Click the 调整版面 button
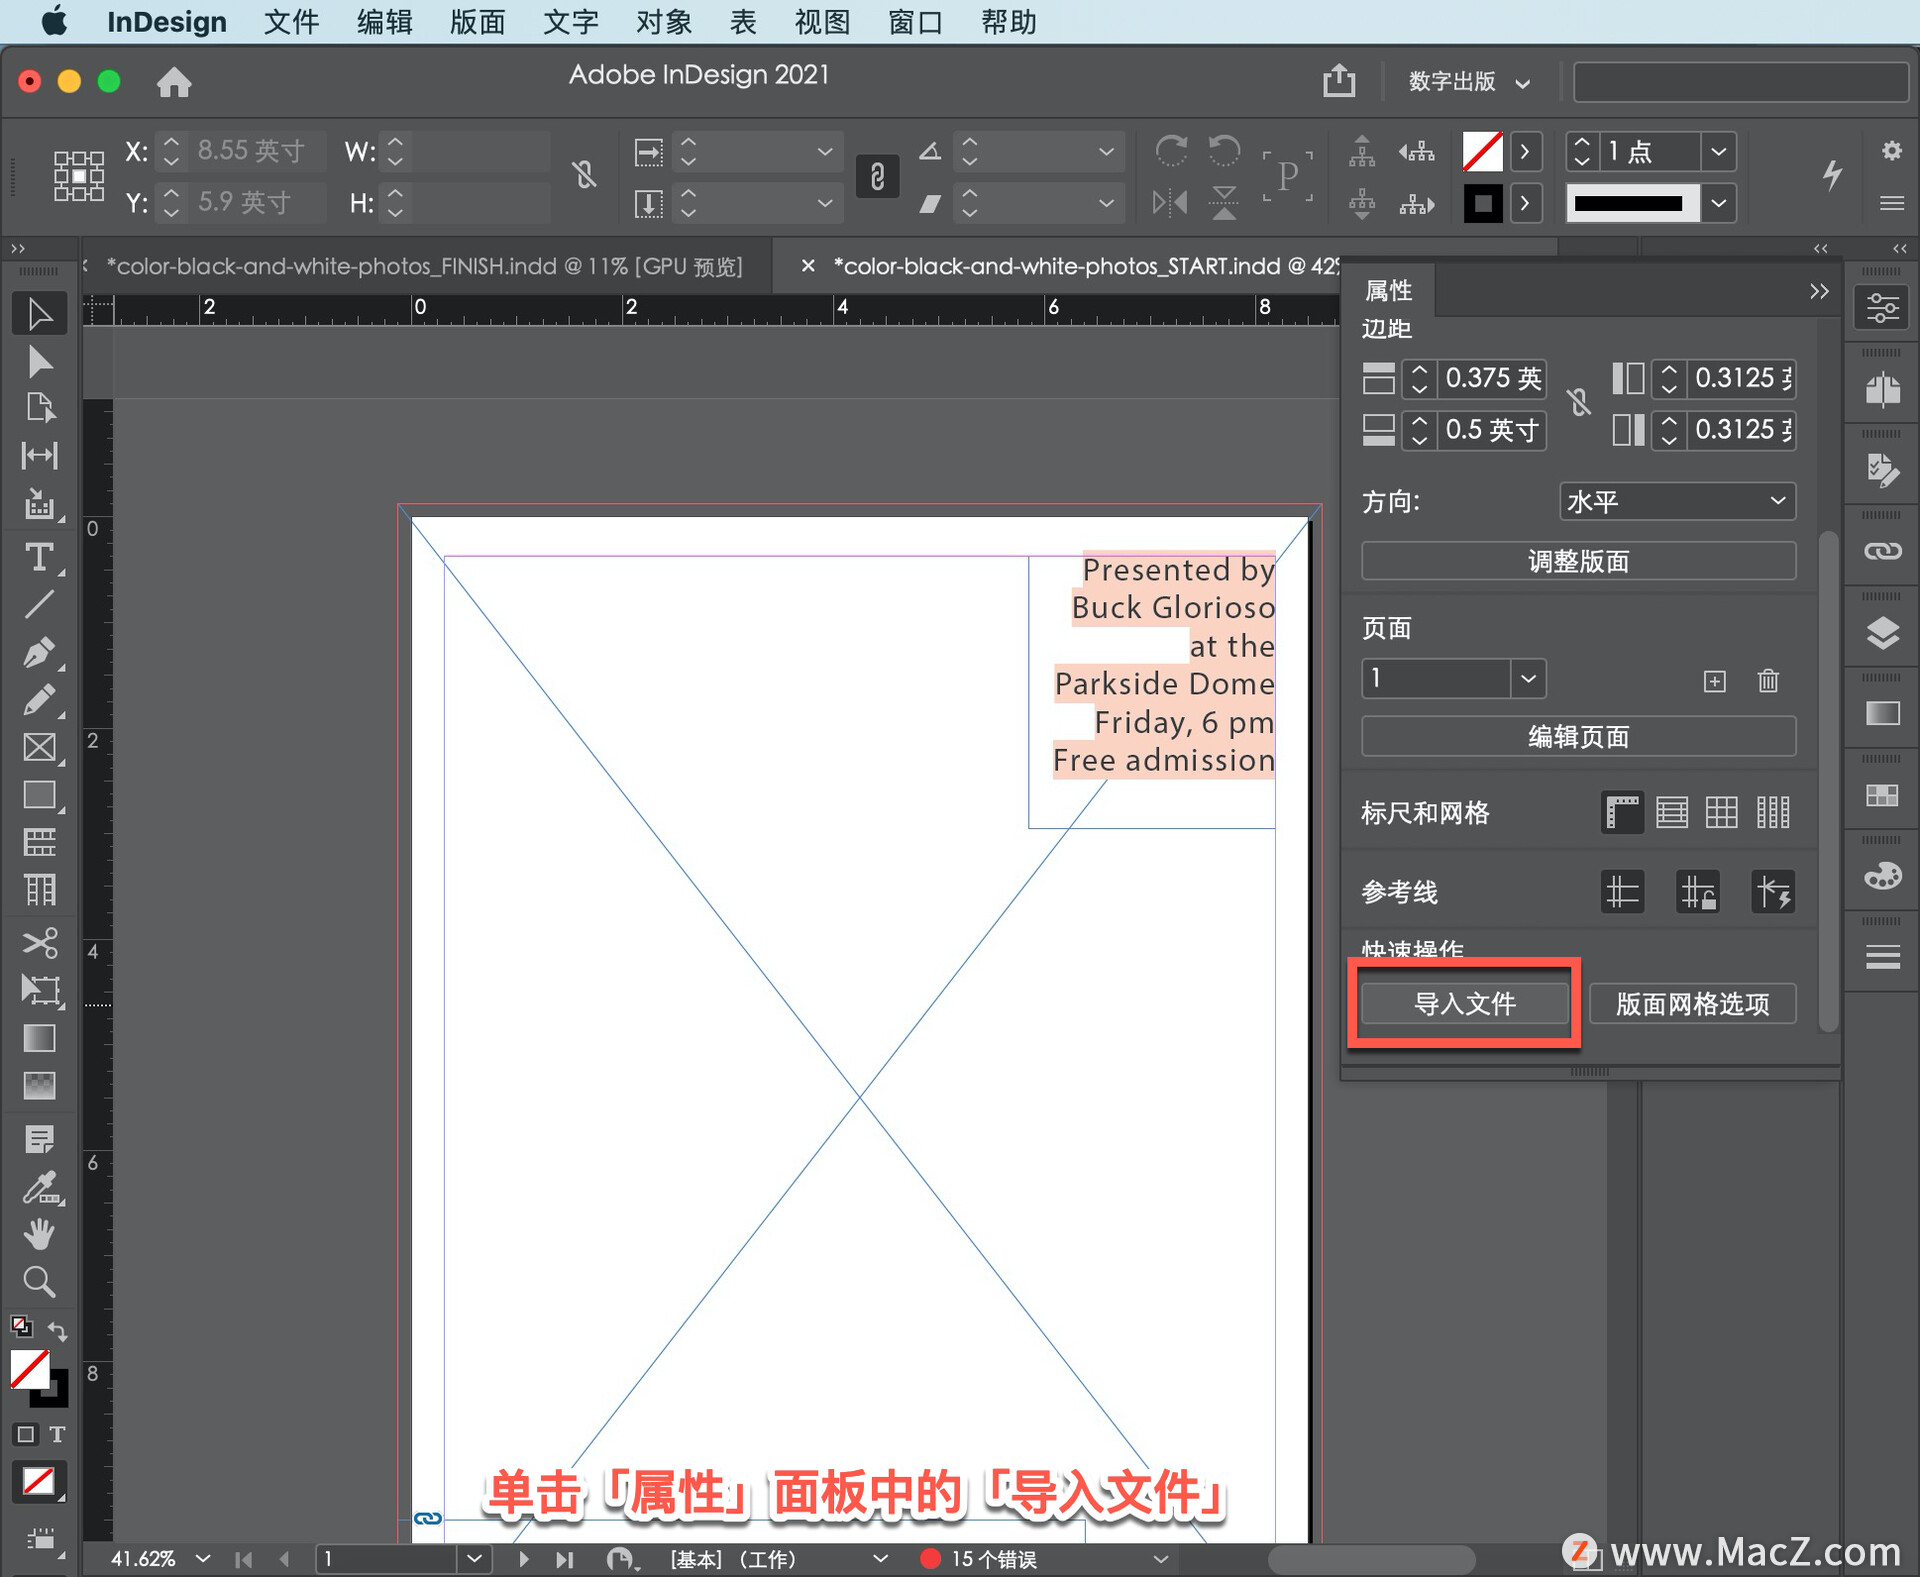This screenshot has height=1577, width=1920. coord(1578,561)
